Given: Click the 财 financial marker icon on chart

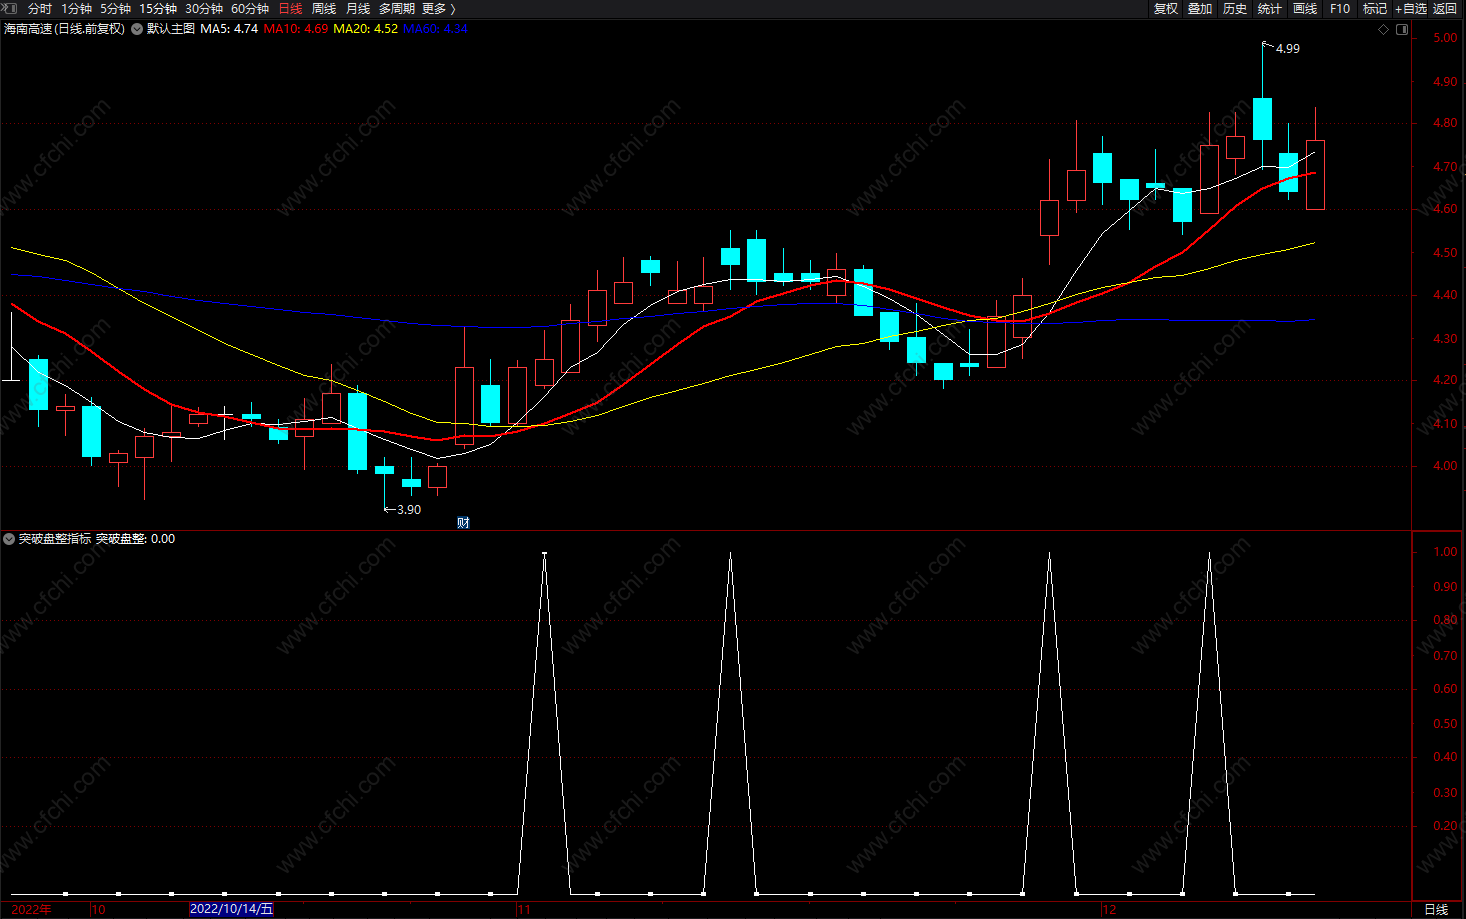Looking at the screenshot, I should click(463, 522).
